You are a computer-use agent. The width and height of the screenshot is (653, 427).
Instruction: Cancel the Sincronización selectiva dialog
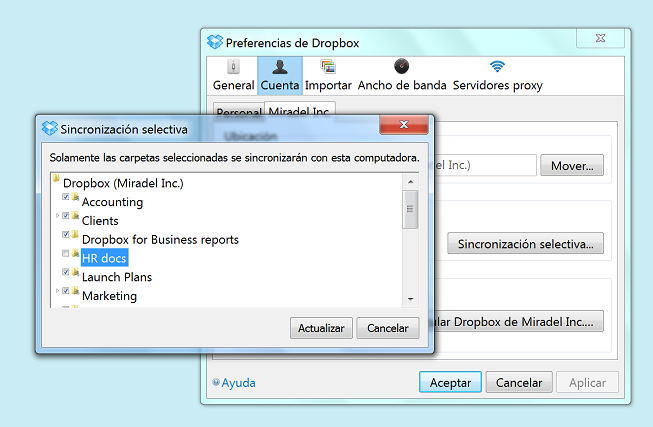coord(388,328)
